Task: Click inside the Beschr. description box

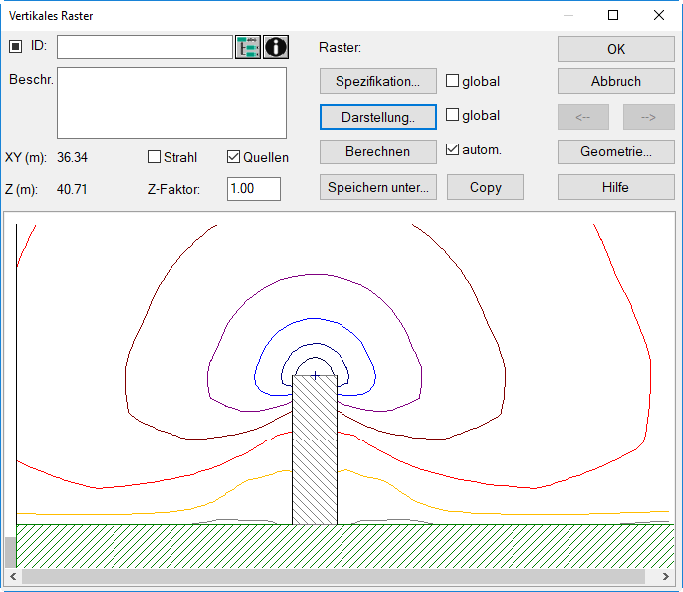Action: (x=172, y=103)
